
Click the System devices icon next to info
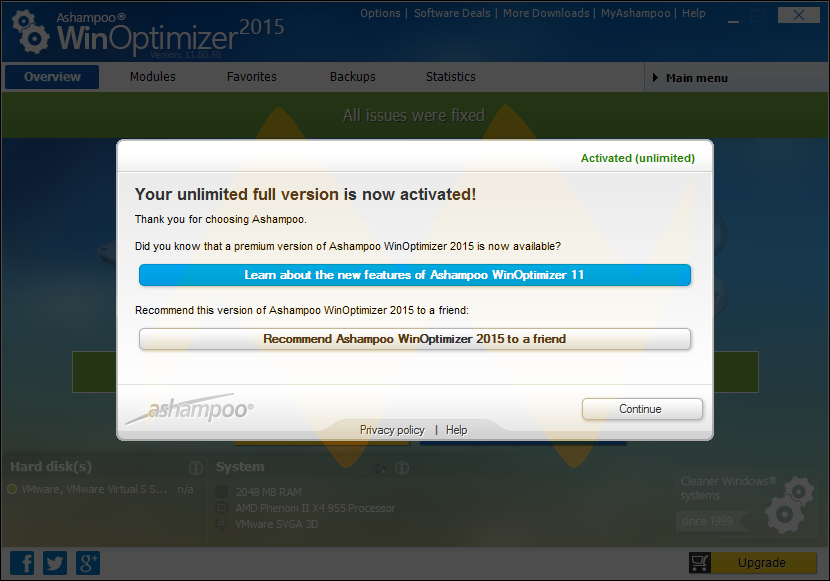[x=380, y=468]
